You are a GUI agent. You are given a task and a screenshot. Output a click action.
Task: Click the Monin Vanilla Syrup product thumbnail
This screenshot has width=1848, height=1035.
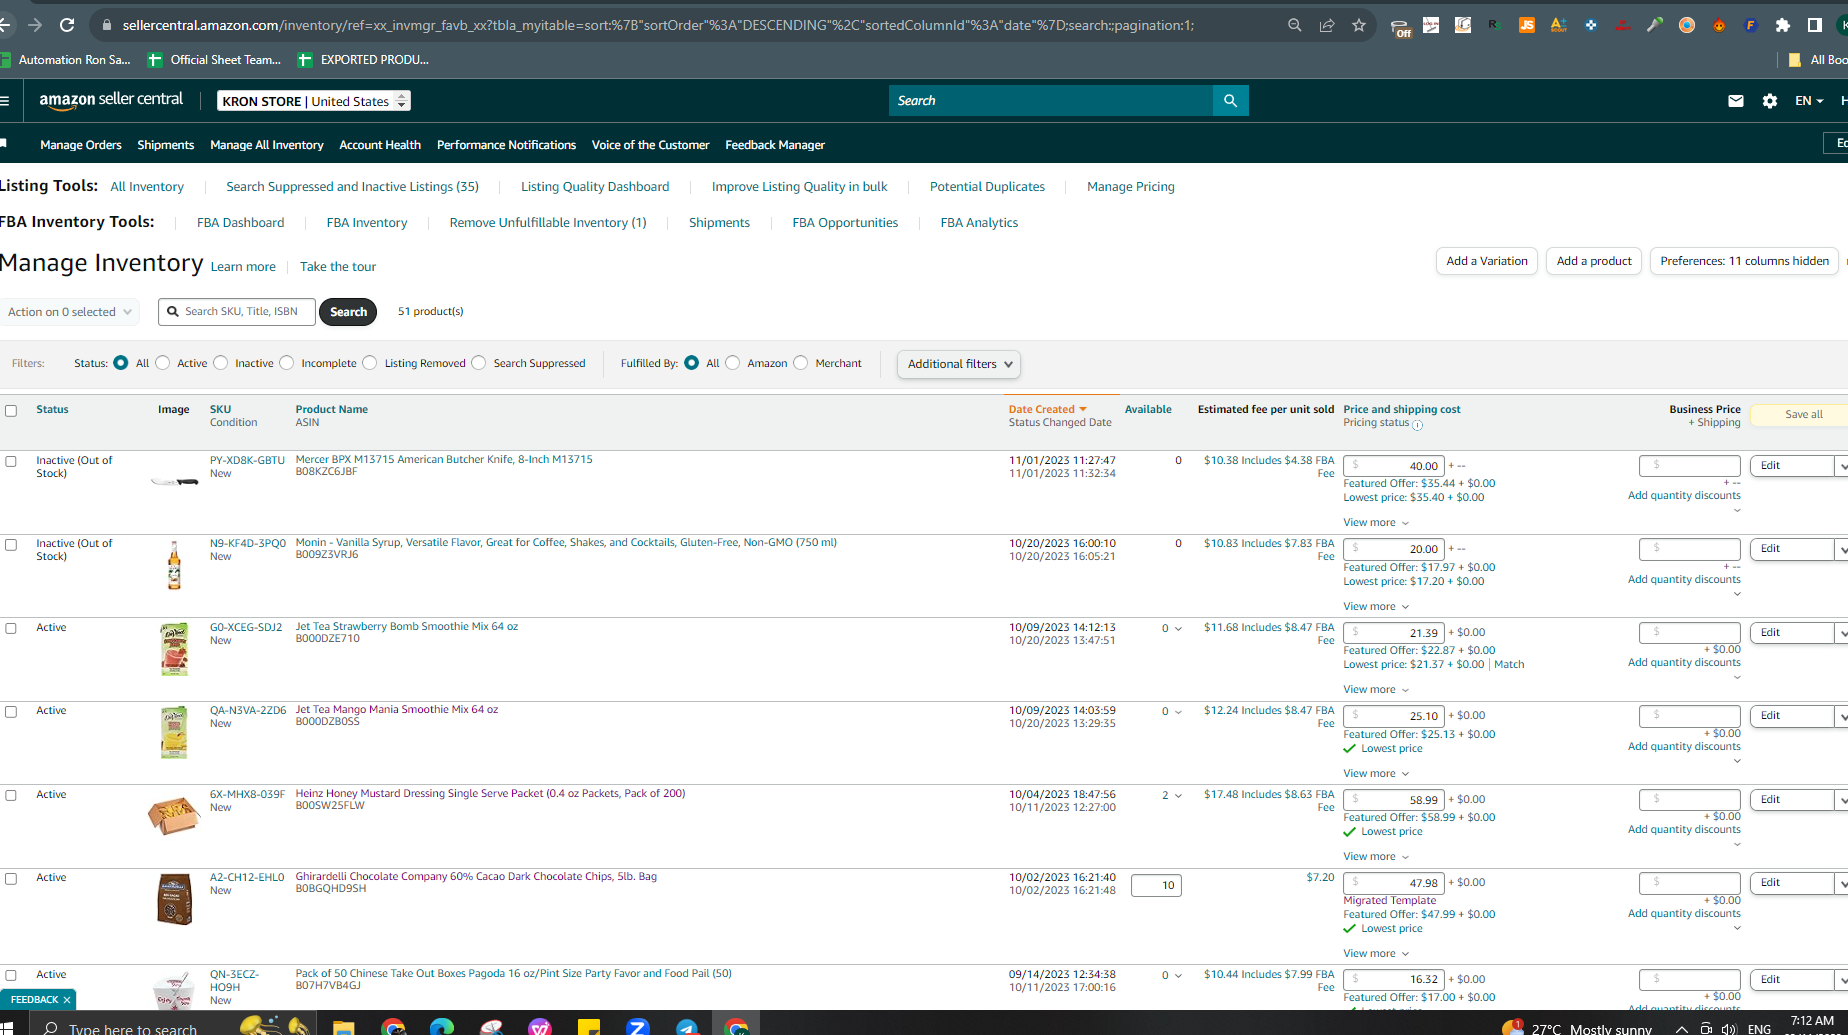click(x=174, y=565)
